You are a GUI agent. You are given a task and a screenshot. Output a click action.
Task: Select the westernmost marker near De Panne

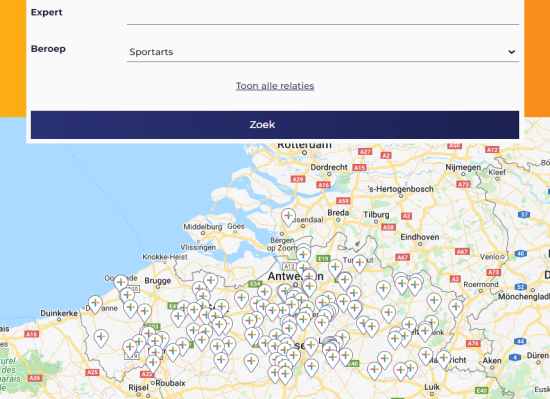(95, 304)
